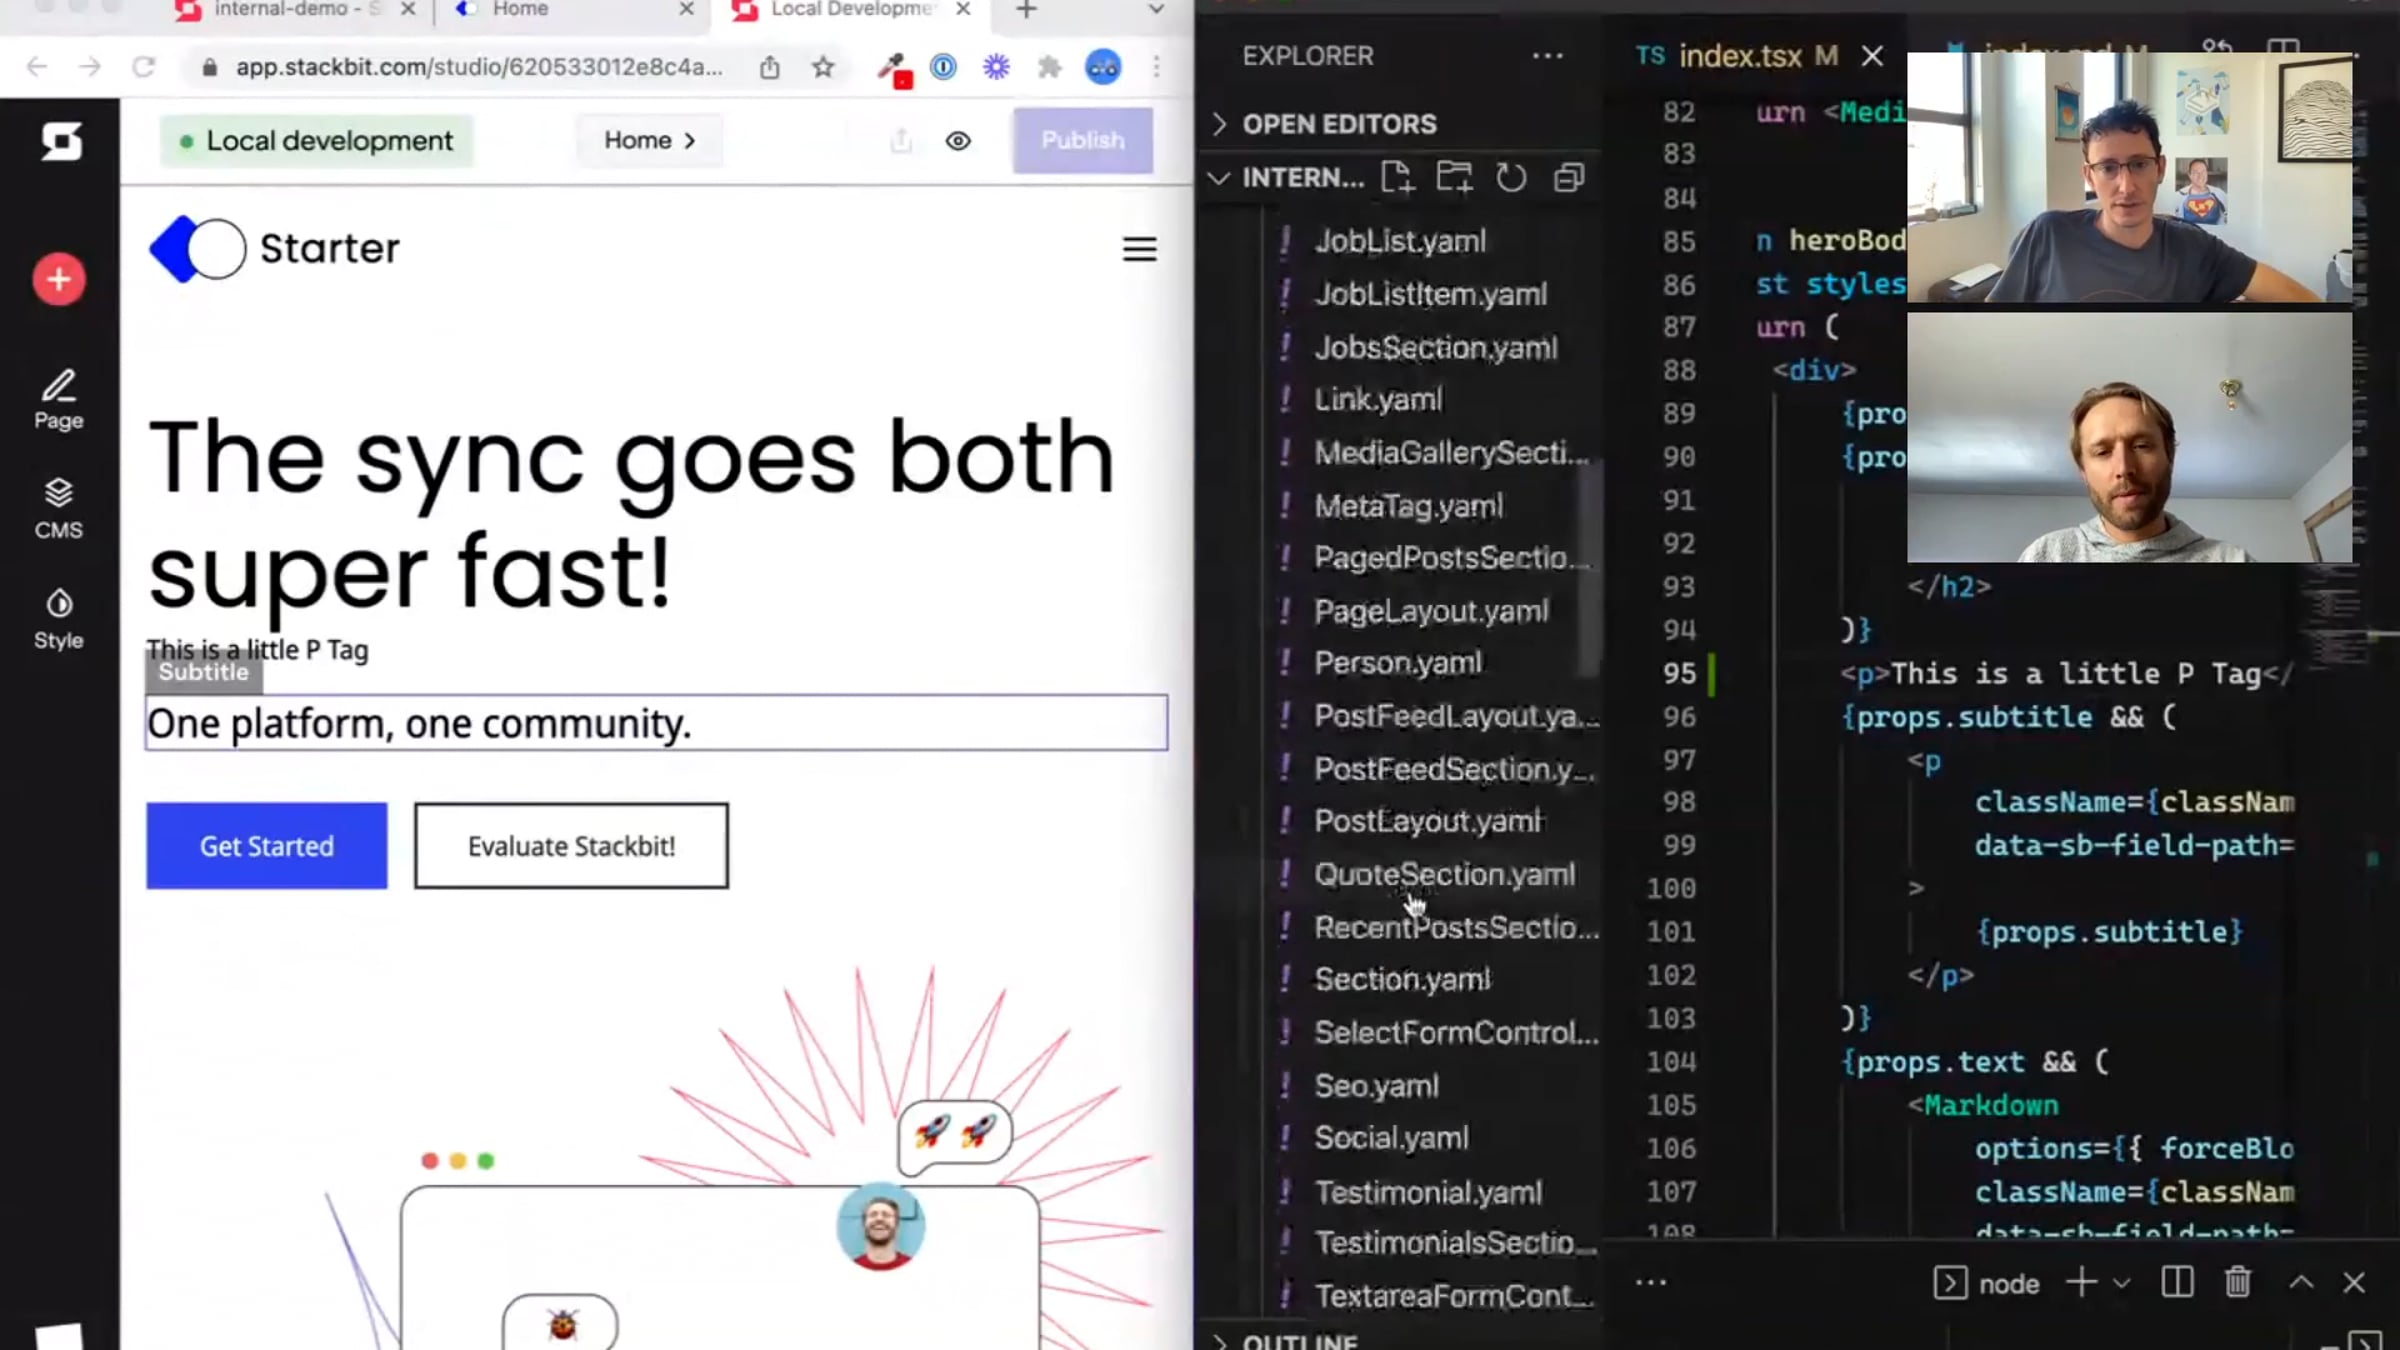Screen dimensions: 2400x1350
Task: Click the subtitle text field 'One platform, one community.'
Action: coord(657,723)
